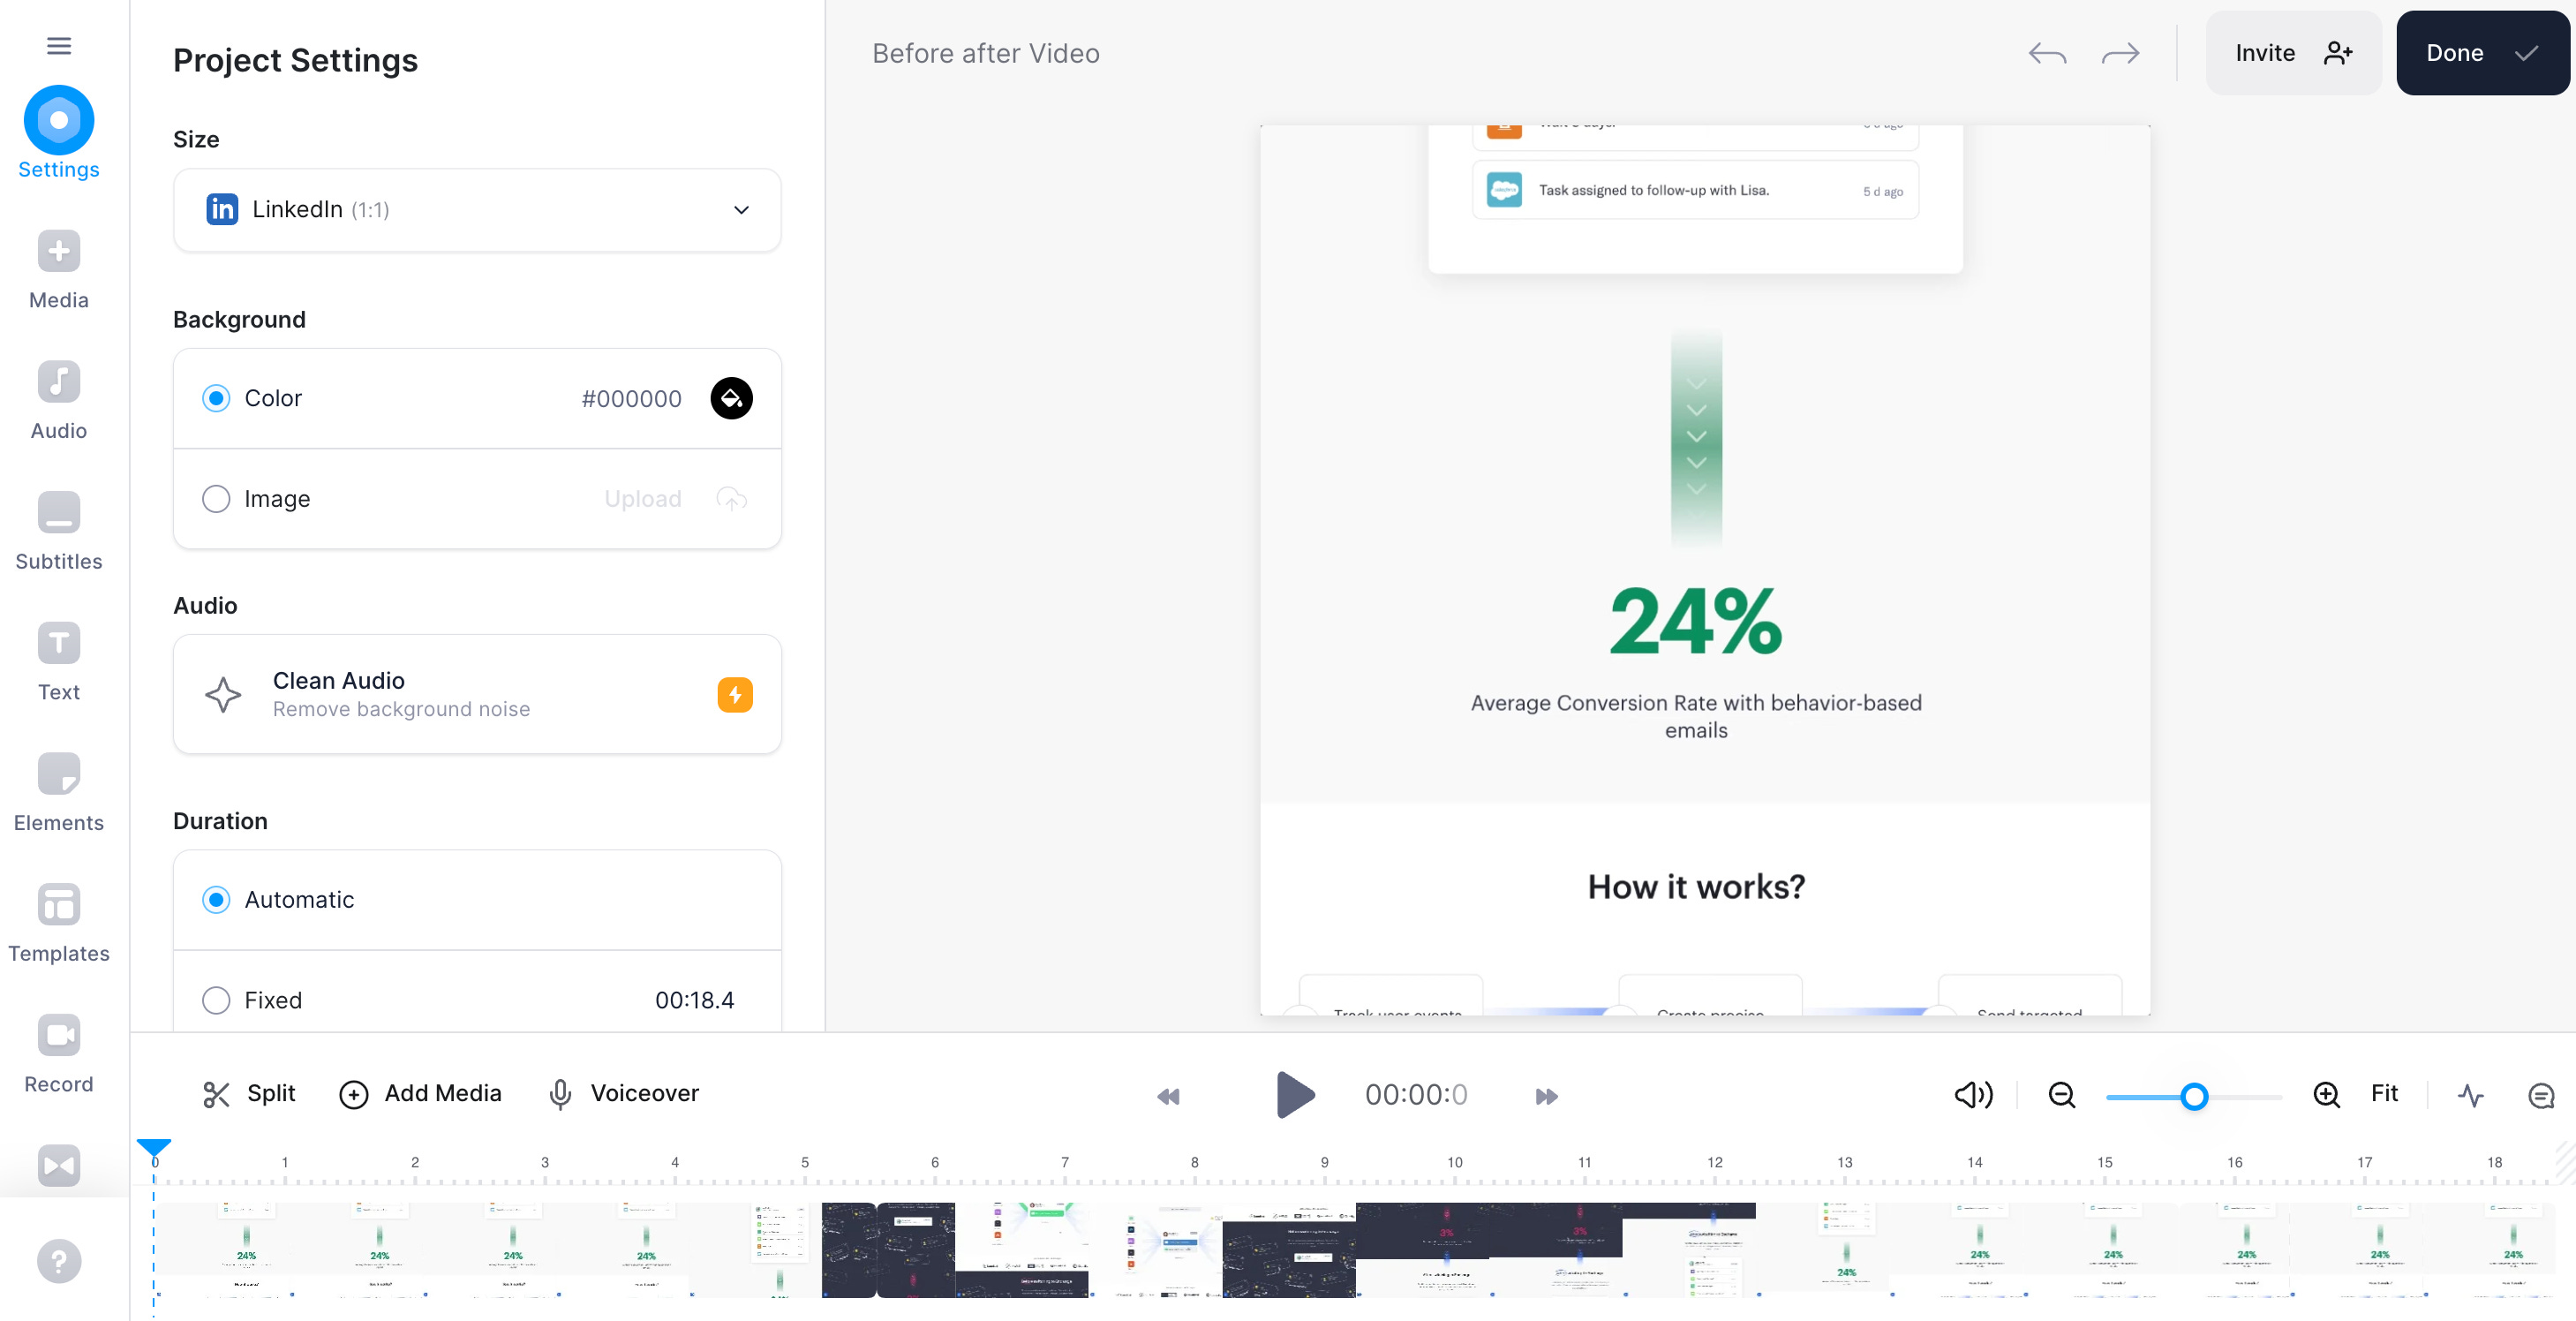Viewport: 2576px width, 1321px height.
Task: Start a Voiceover recording
Action: (623, 1094)
